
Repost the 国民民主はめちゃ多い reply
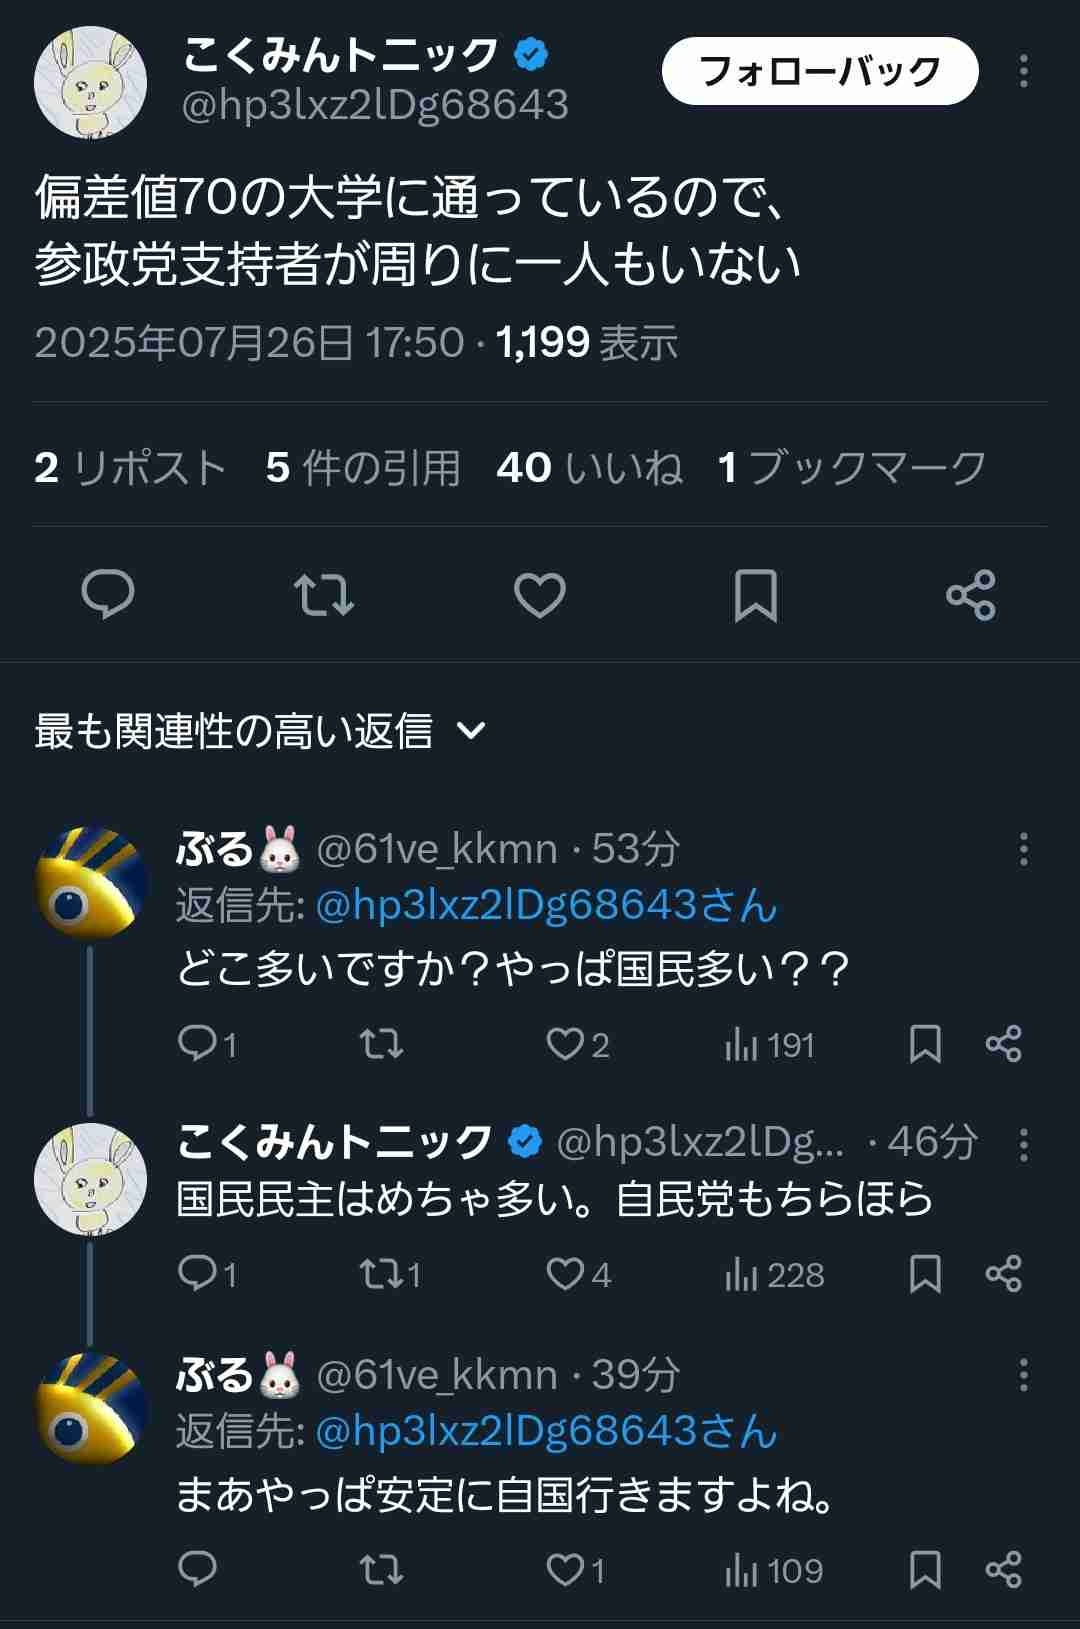(381, 1274)
